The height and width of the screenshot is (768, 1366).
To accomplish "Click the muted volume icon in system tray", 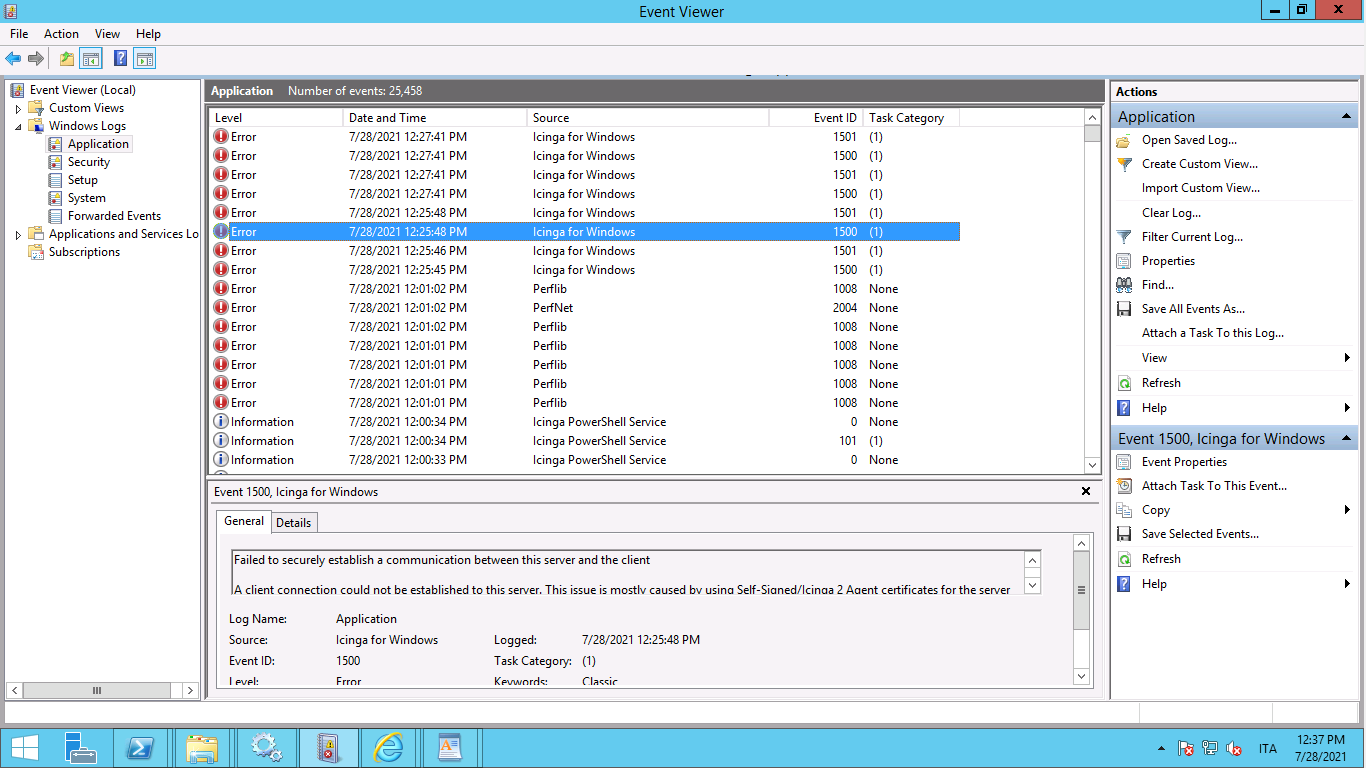I will click(1234, 747).
